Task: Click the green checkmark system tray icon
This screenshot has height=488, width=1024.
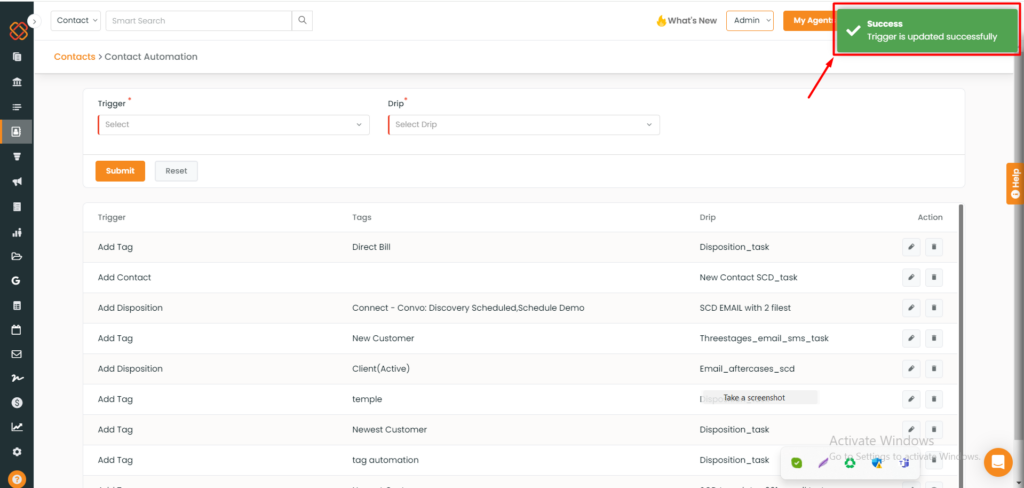Action: pyautogui.click(x=796, y=463)
